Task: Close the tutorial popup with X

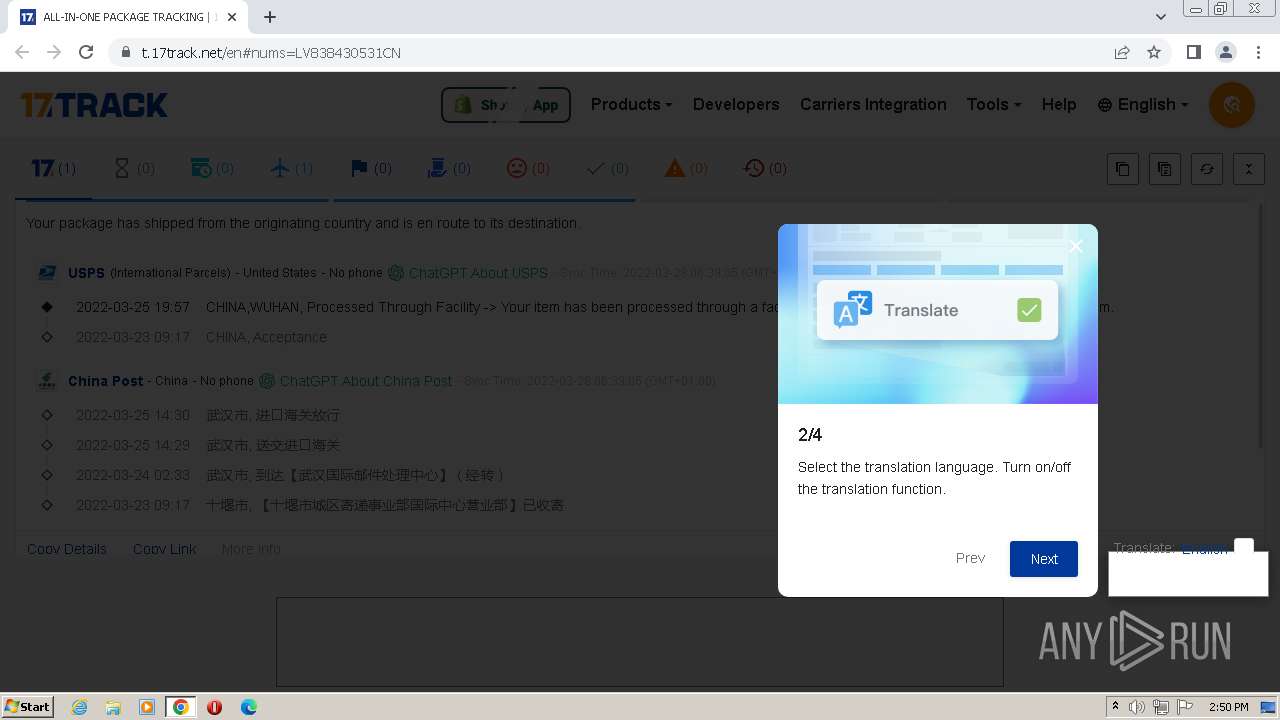Action: tap(1076, 246)
